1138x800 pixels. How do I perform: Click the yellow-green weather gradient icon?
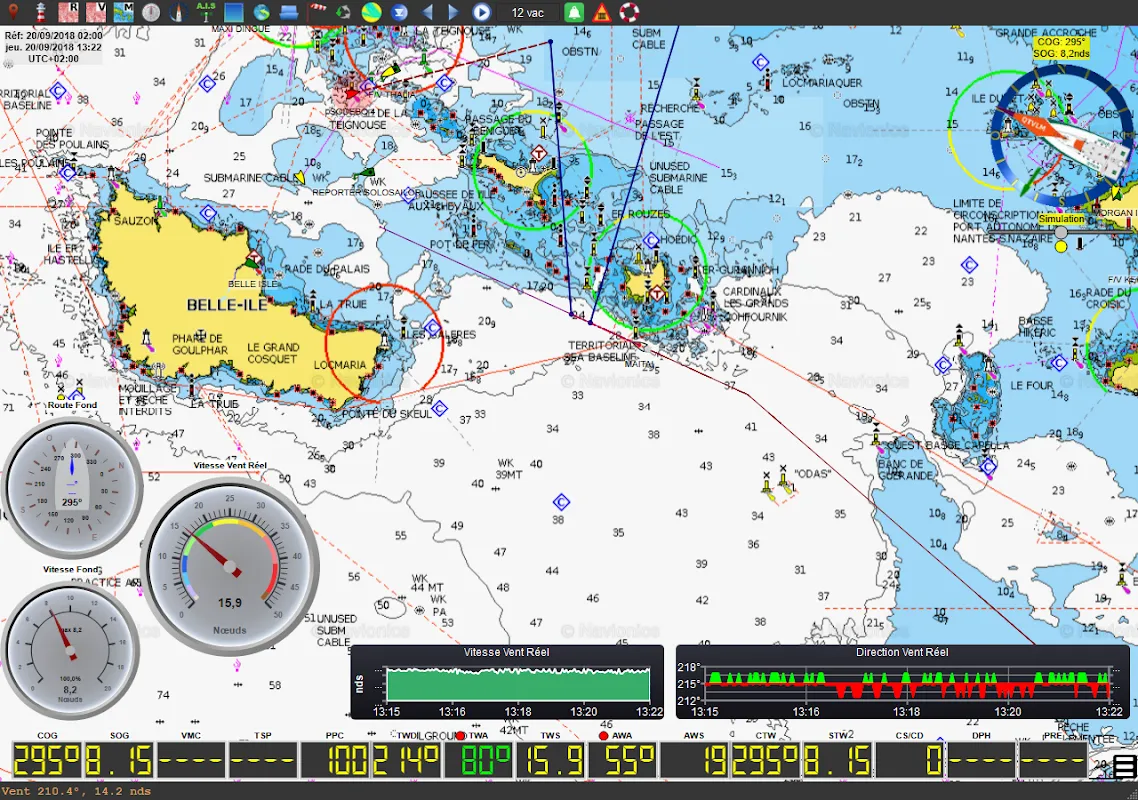372,12
